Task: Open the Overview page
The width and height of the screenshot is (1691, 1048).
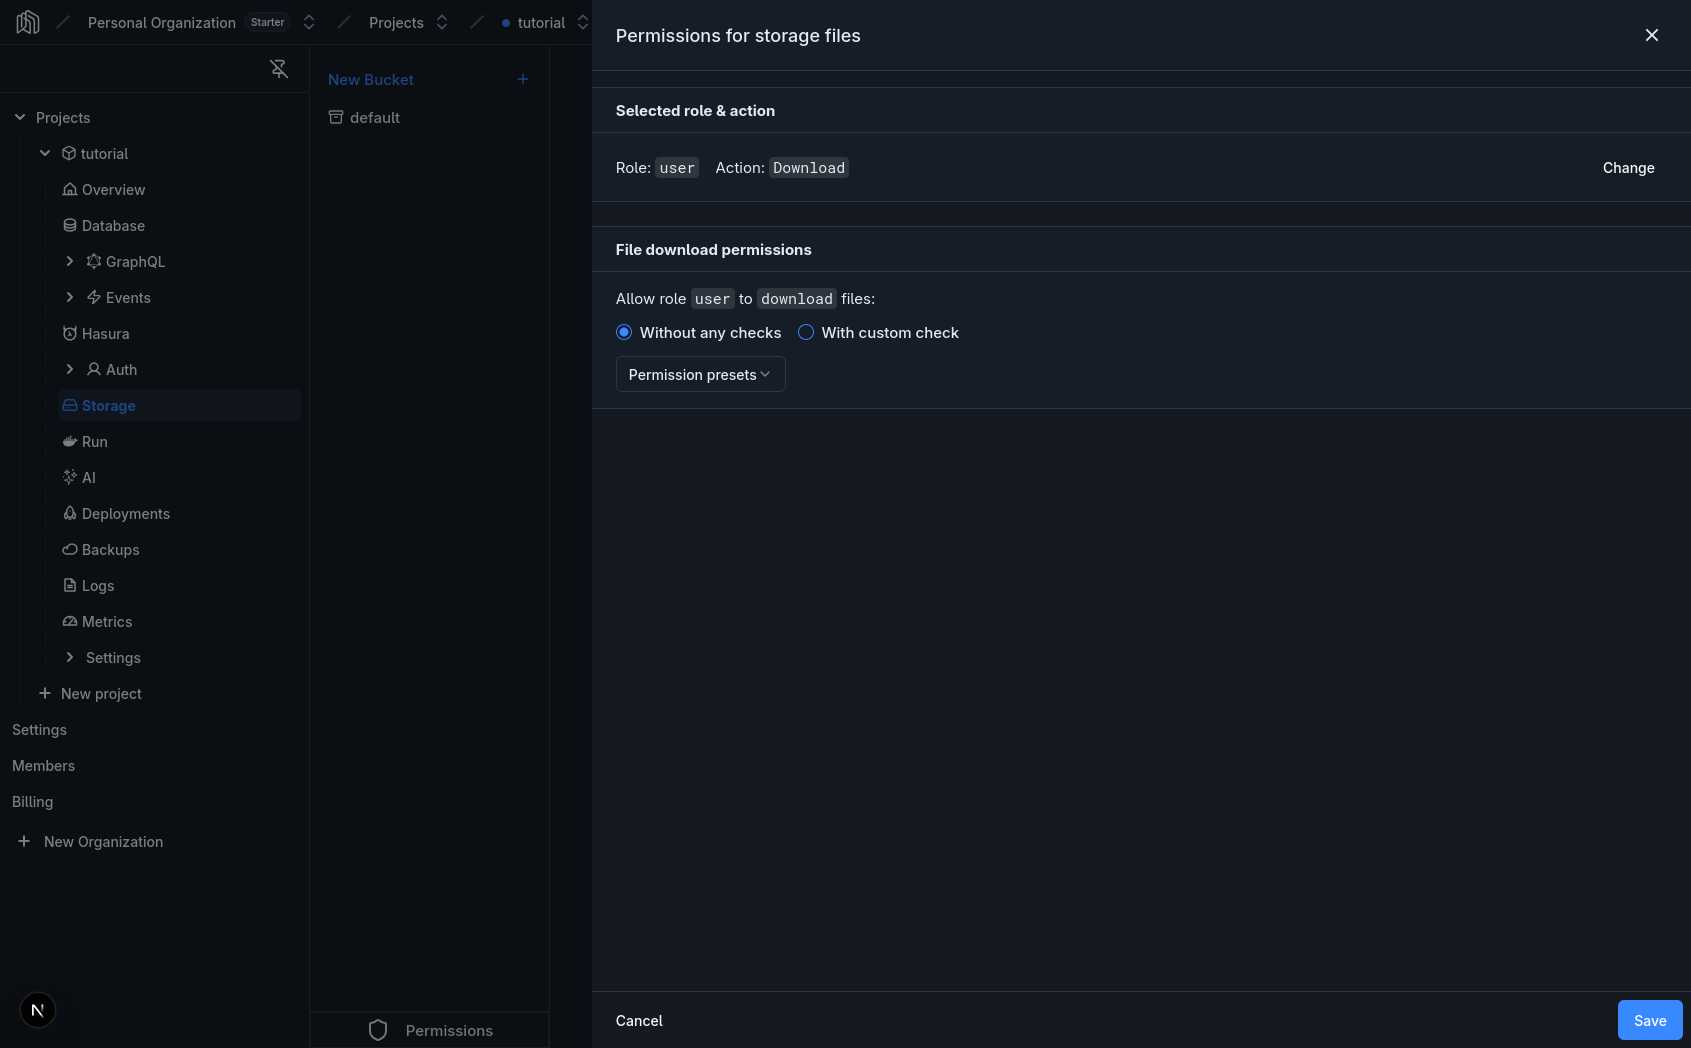Action: (113, 189)
